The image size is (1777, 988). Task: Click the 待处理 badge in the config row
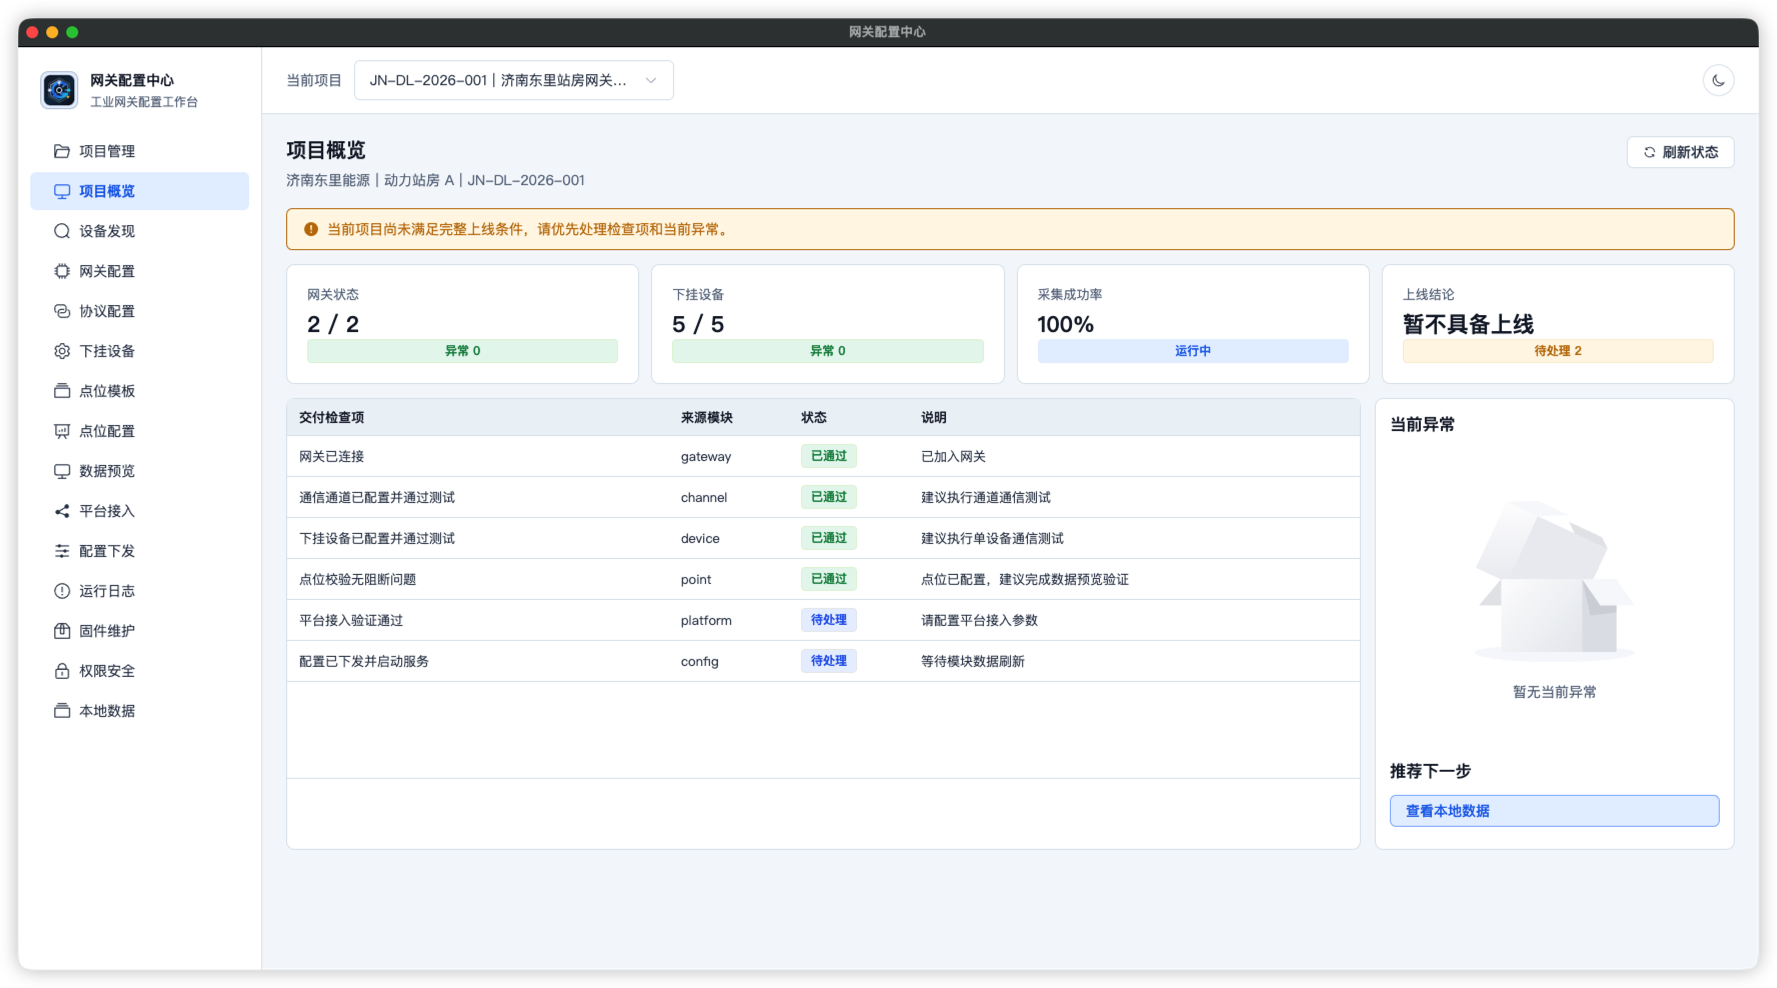[828, 661]
